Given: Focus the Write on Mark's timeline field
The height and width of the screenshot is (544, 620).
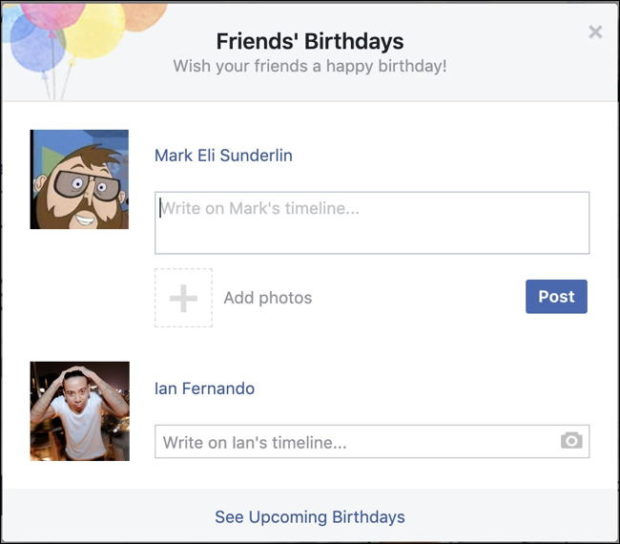Looking at the screenshot, I should coord(372,223).
